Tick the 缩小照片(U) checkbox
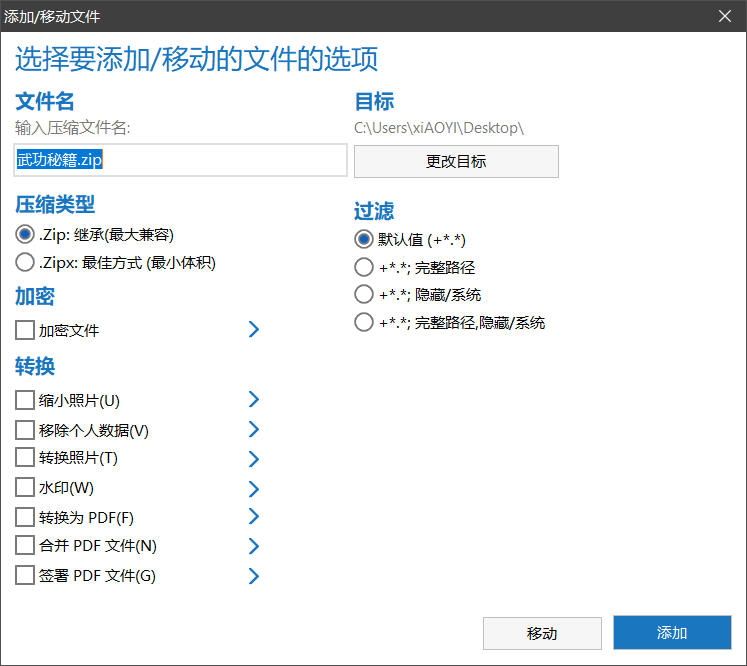This screenshot has width=747, height=666. (x=25, y=401)
